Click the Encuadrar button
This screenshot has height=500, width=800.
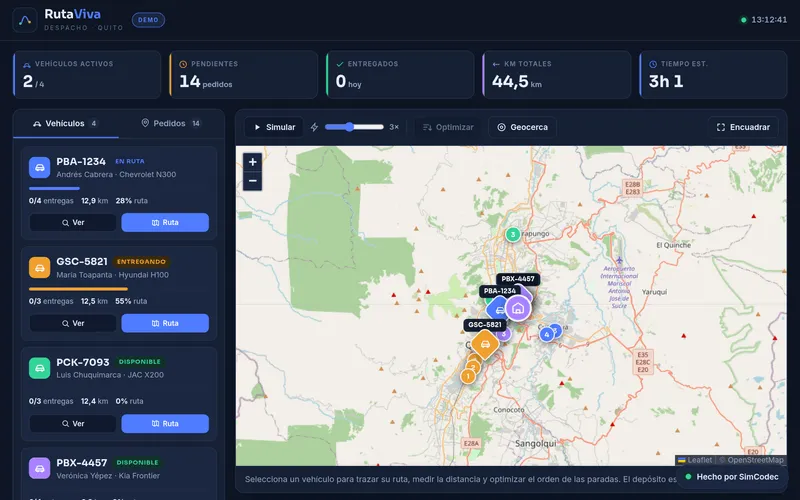[x=743, y=127]
